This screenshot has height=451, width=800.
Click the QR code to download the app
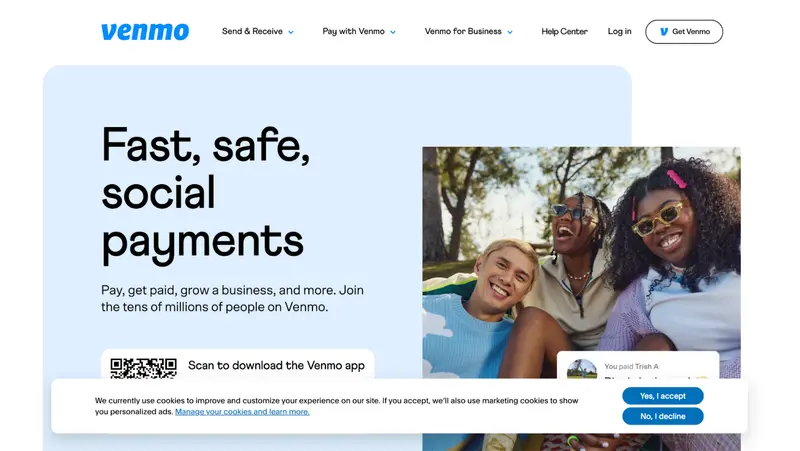(143, 368)
